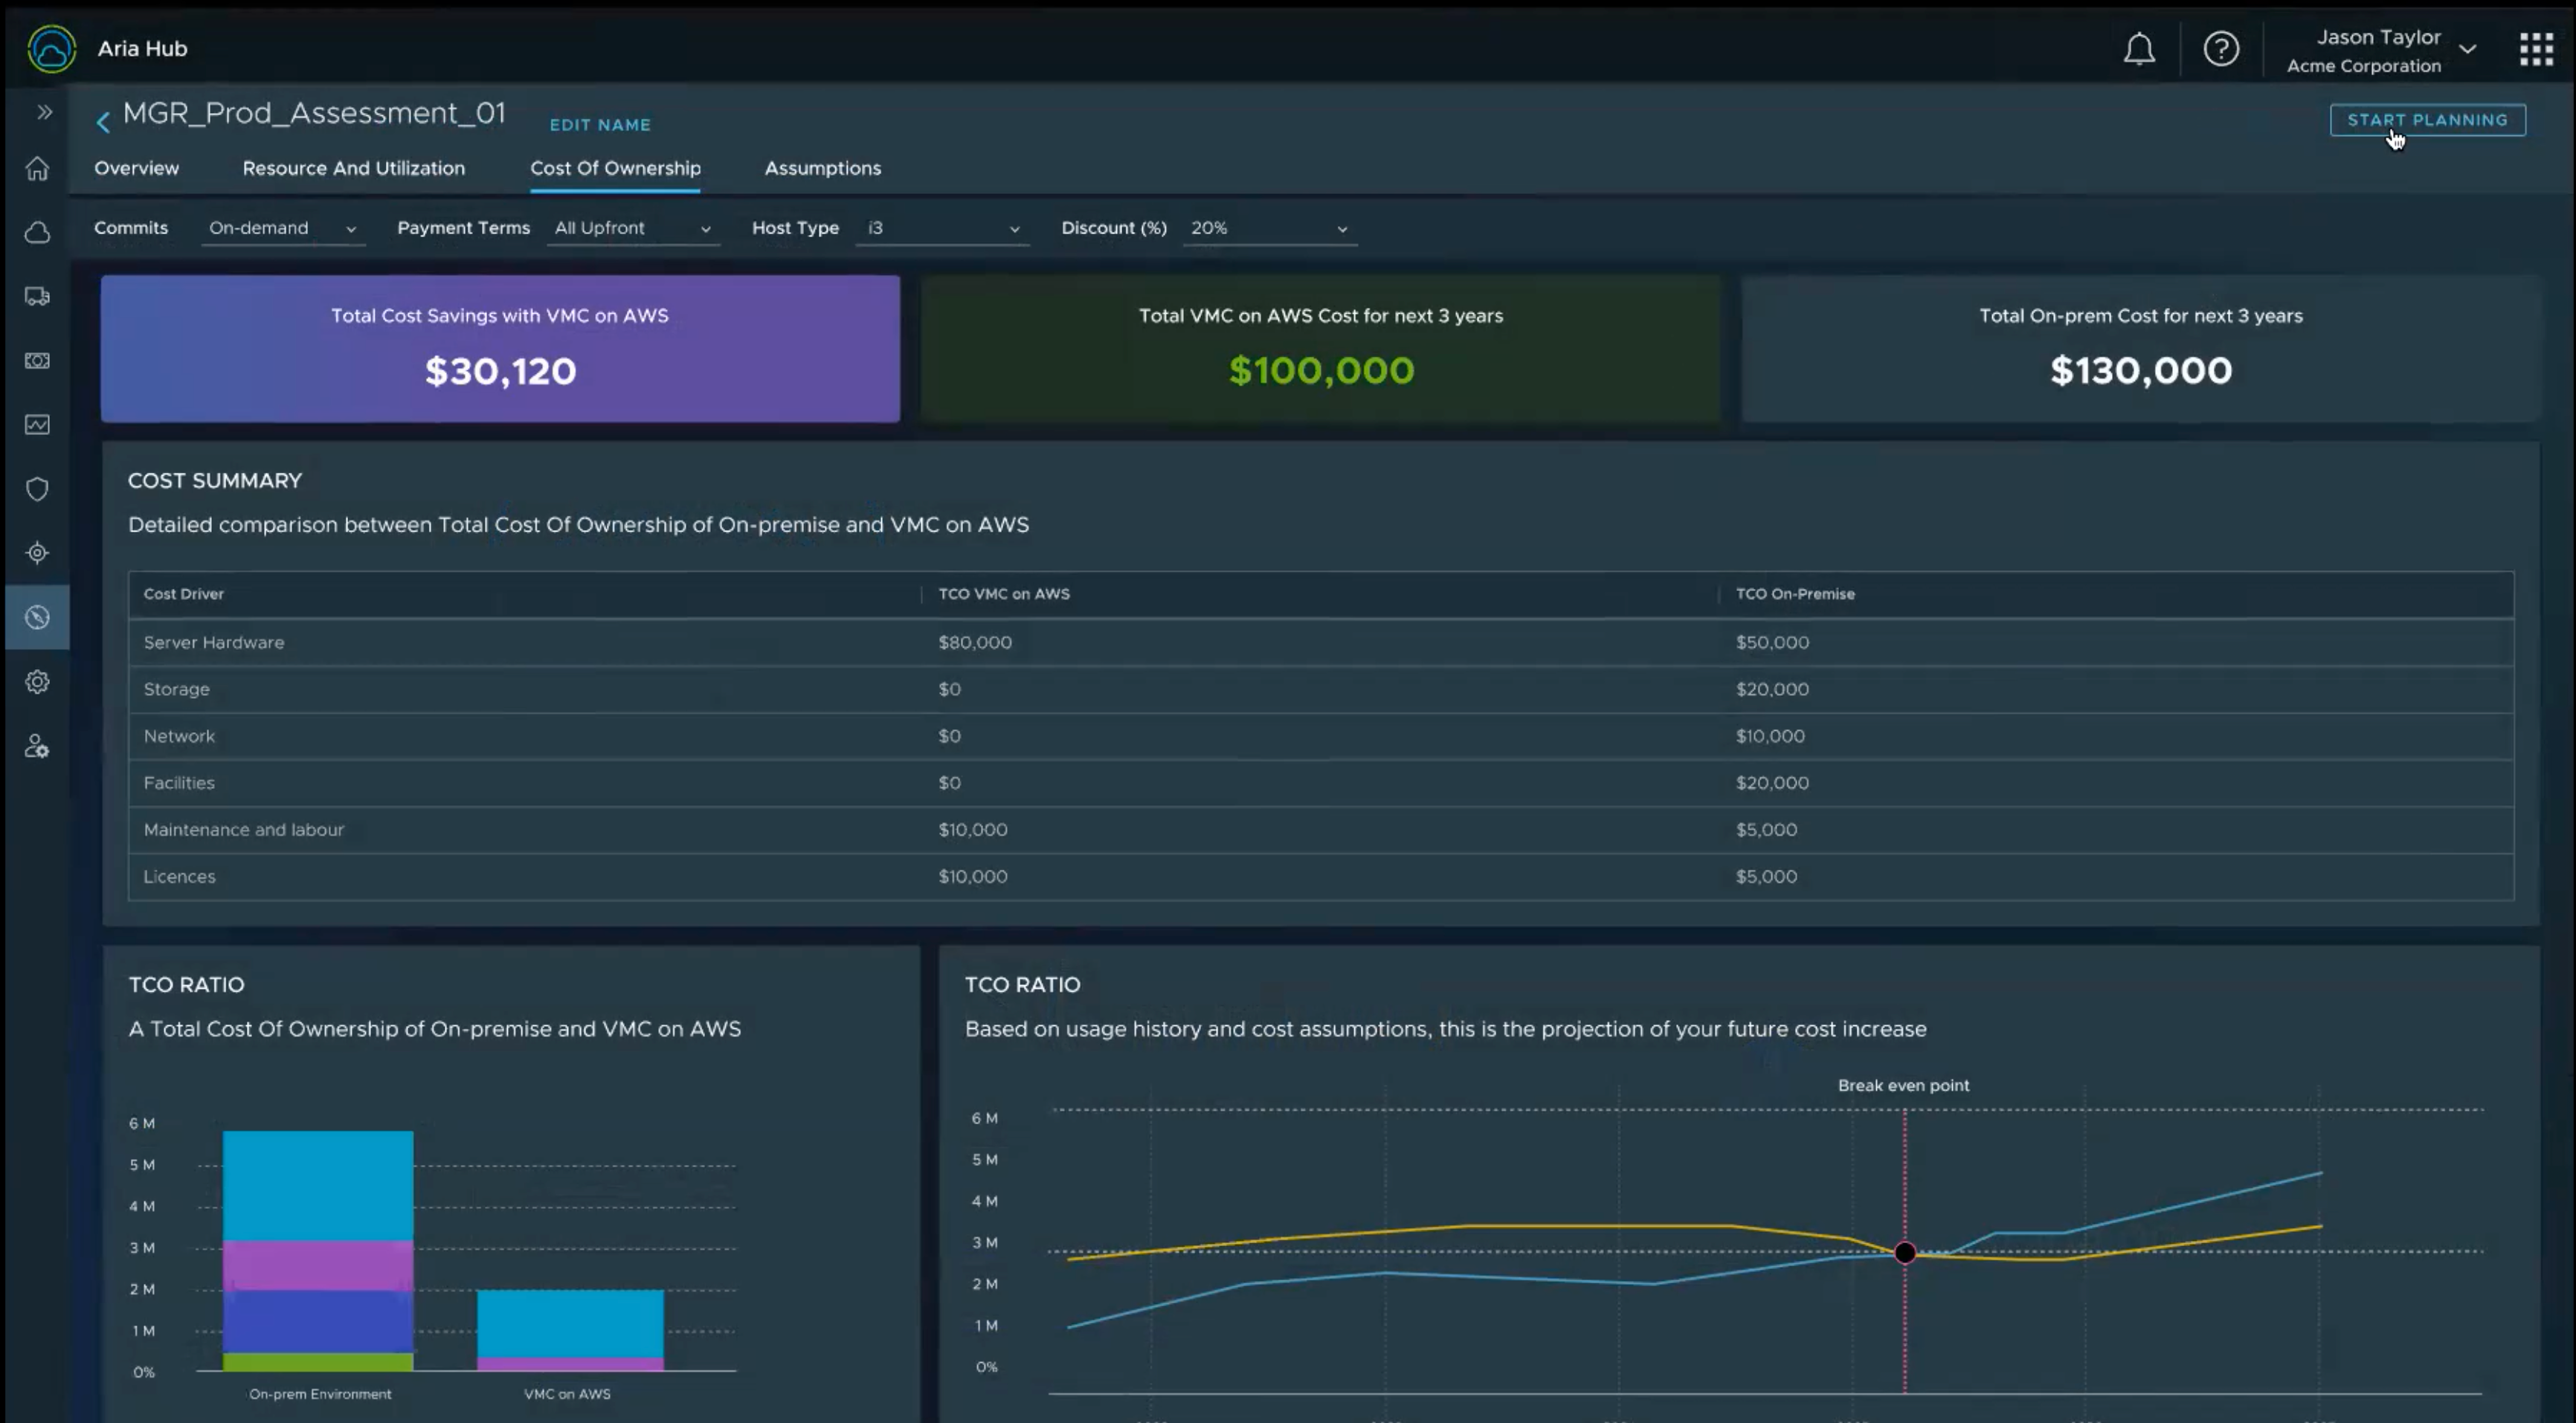The image size is (2576, 1423).
Task: Open the Payment Terms All Upfront dropdown
Action: coord(633,228)
